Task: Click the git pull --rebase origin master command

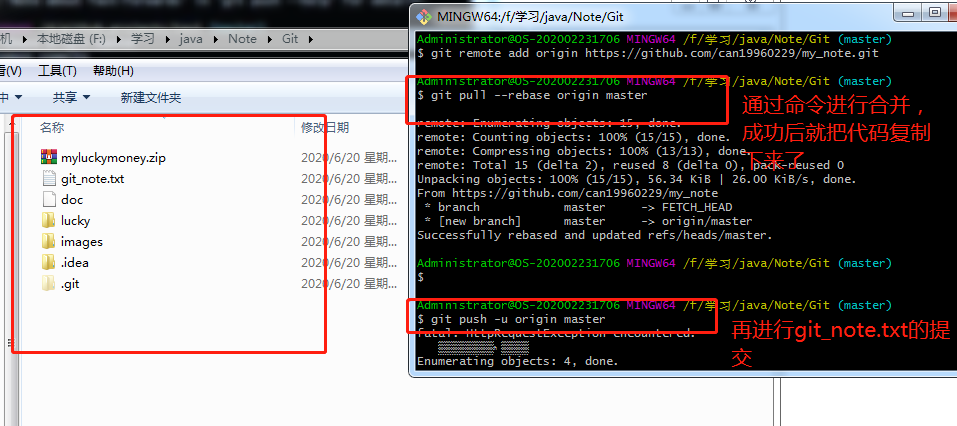Action: [532, 95]
